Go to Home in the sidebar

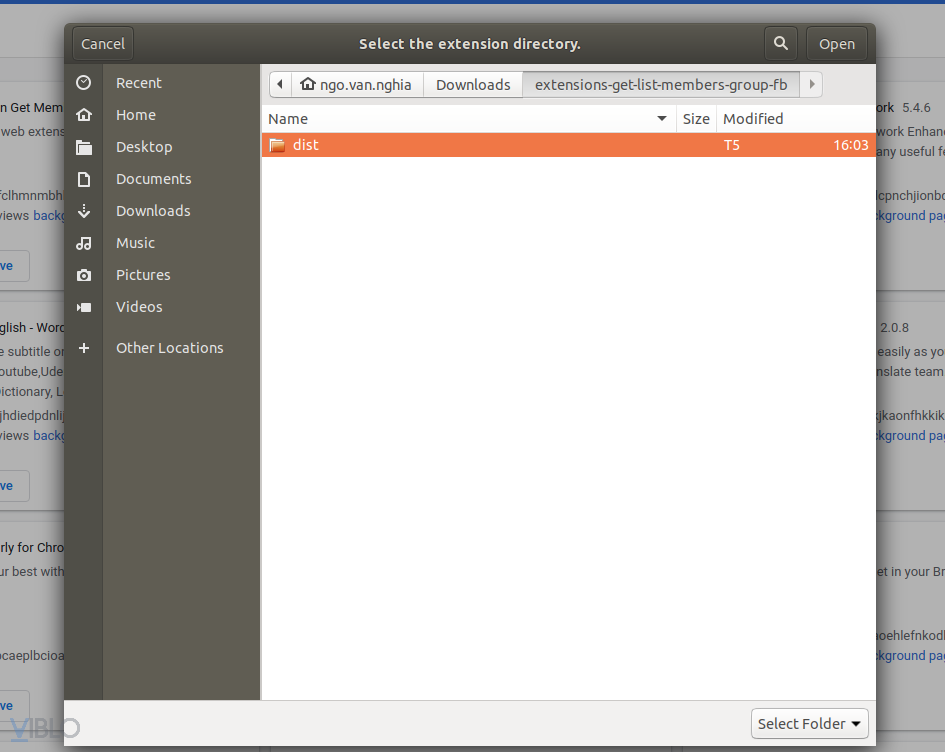[136, 114]
